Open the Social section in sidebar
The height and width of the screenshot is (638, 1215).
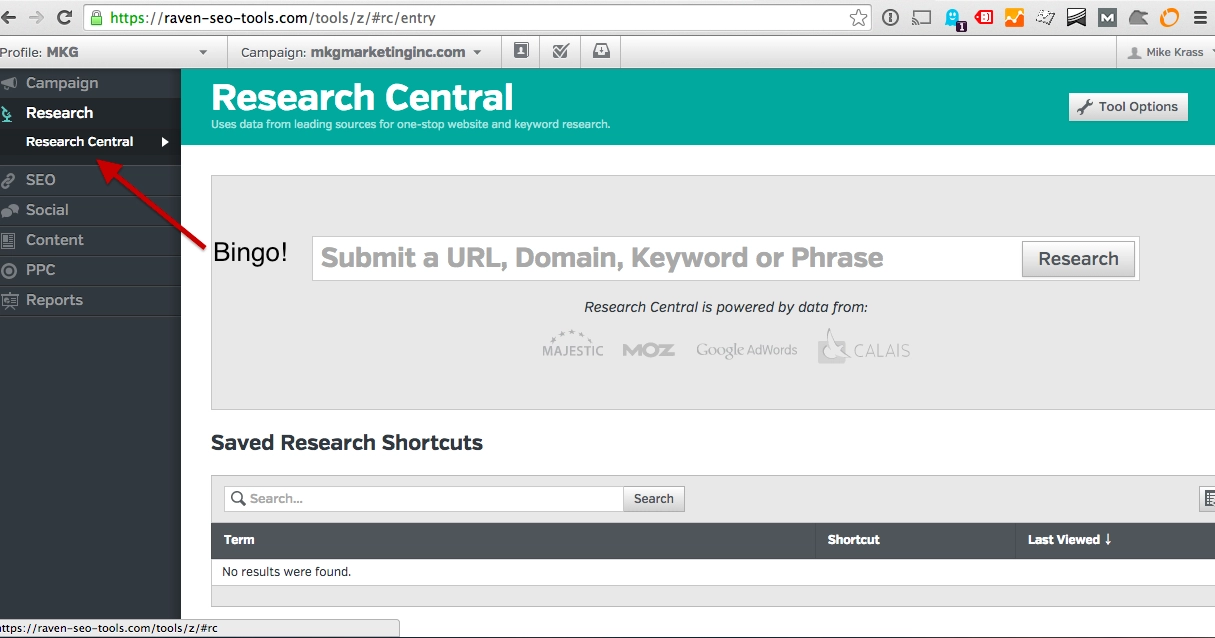point(47,210)
